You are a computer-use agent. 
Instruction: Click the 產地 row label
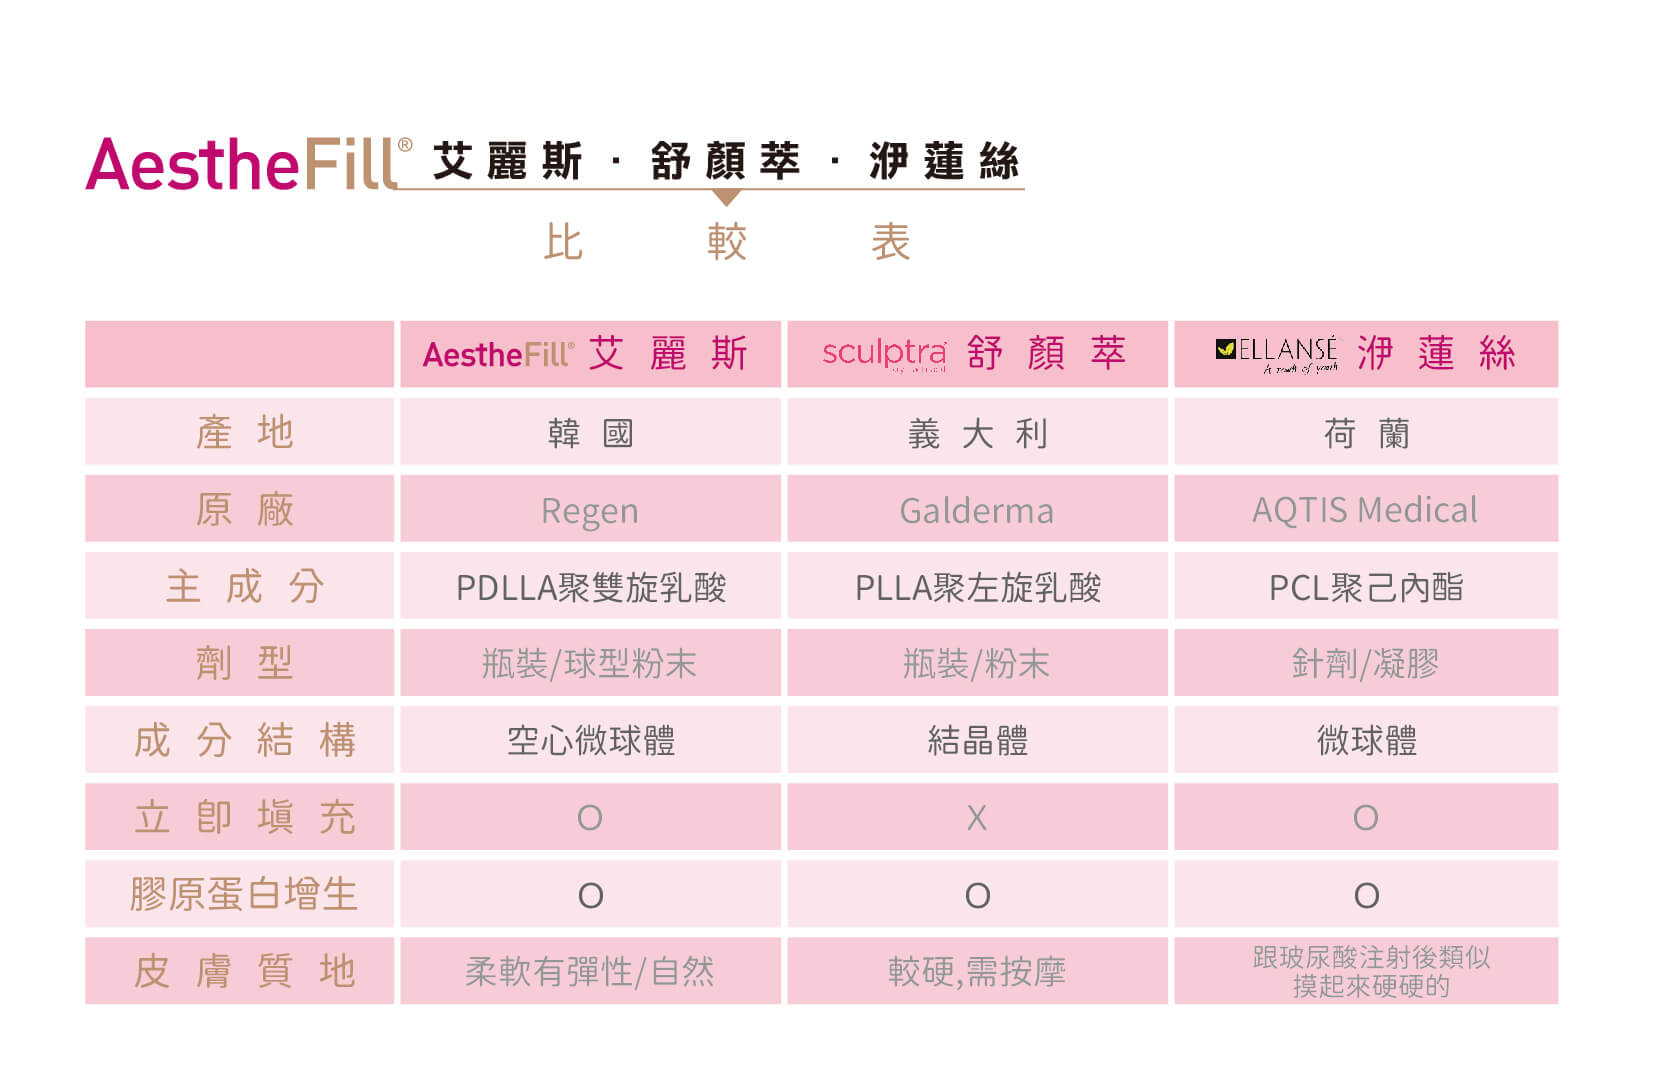coord(244,433)
